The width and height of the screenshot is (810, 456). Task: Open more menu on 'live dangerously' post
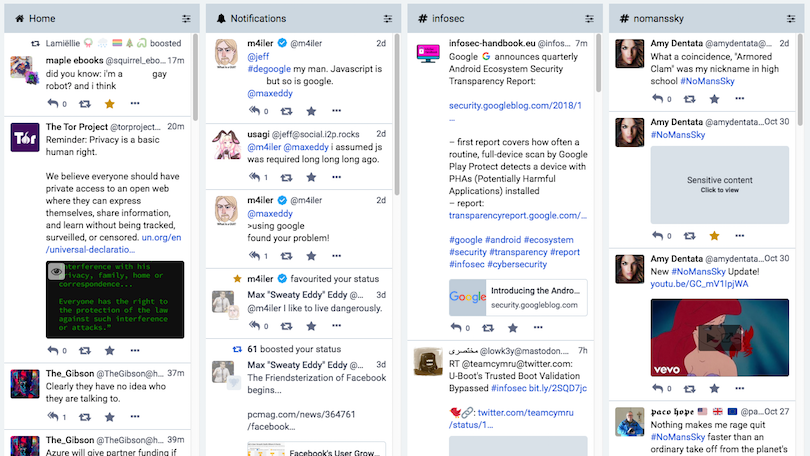coord(336,325)
